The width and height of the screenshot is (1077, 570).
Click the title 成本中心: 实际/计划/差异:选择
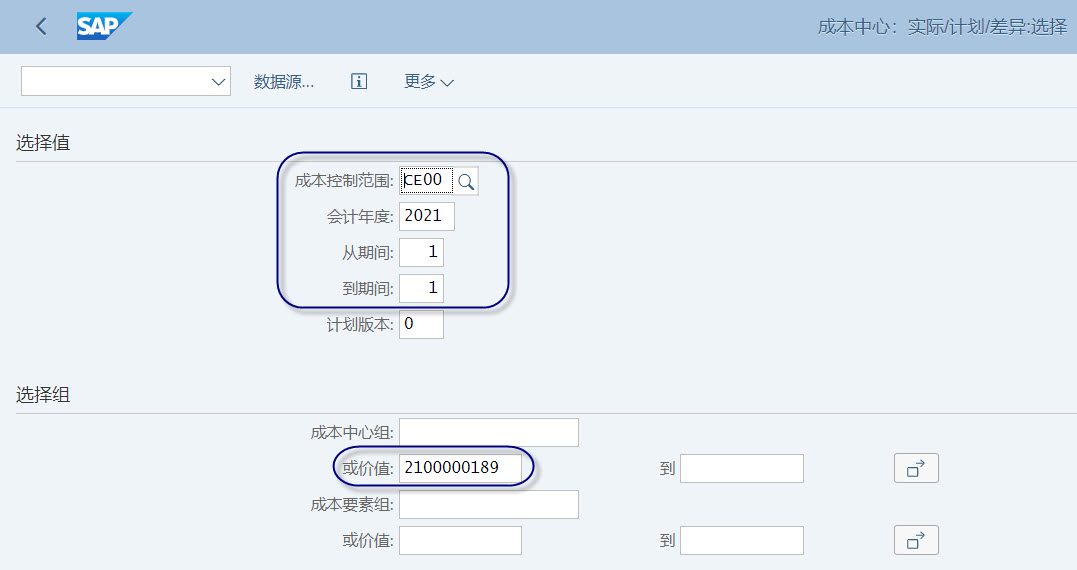942,27
